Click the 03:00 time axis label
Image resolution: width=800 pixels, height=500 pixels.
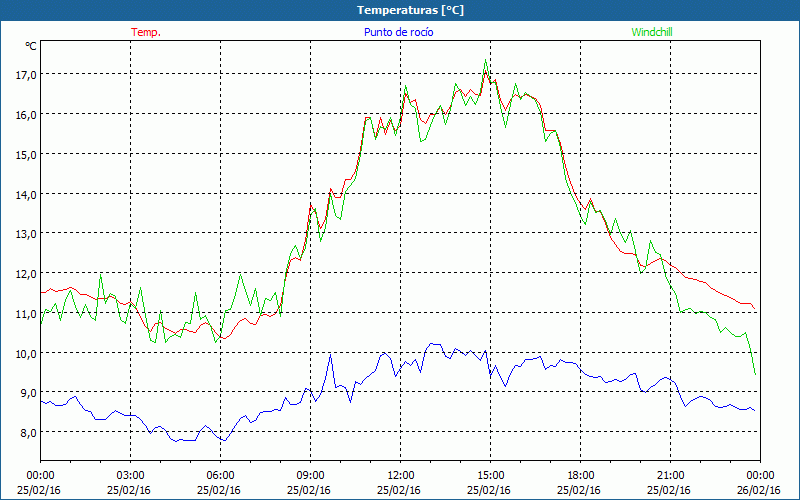131,476
